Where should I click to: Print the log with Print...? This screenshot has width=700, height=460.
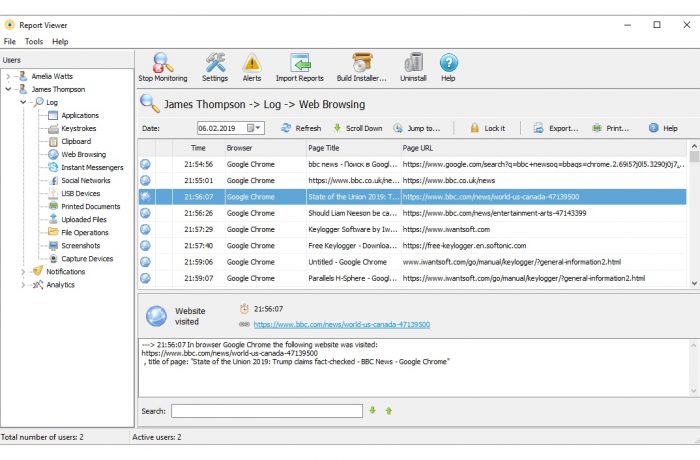pyautogui.click(x=610, y=128)
